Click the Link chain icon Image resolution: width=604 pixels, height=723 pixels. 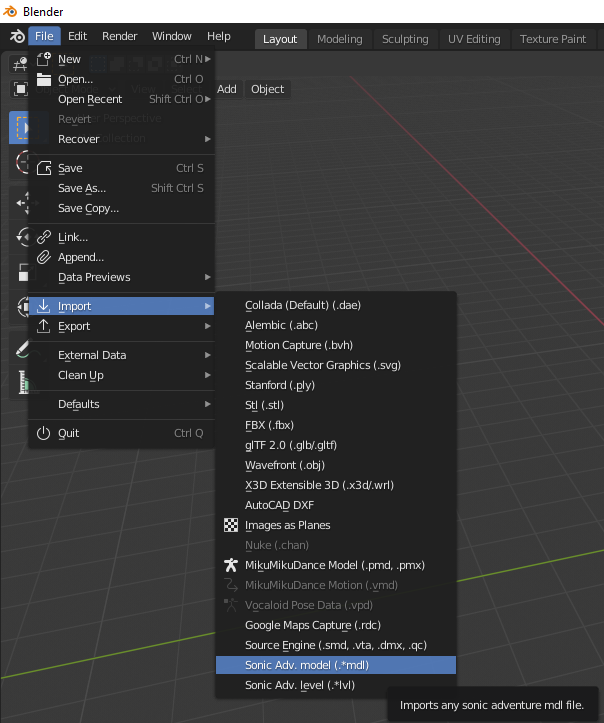(x=44, y=237)
